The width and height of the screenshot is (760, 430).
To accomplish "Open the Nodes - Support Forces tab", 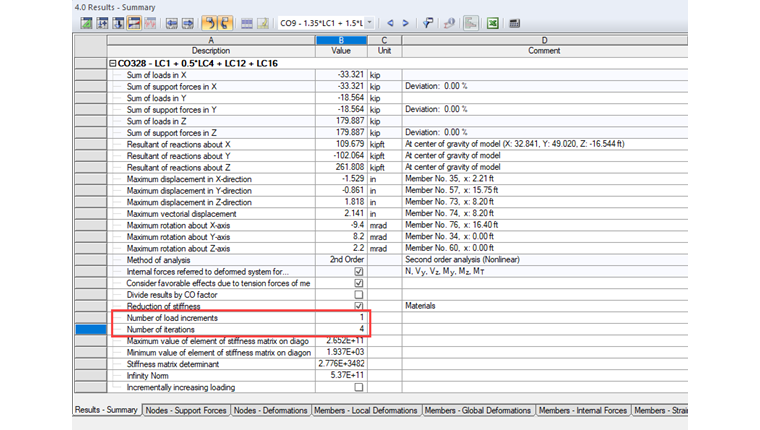I will (x=186, y=410).
